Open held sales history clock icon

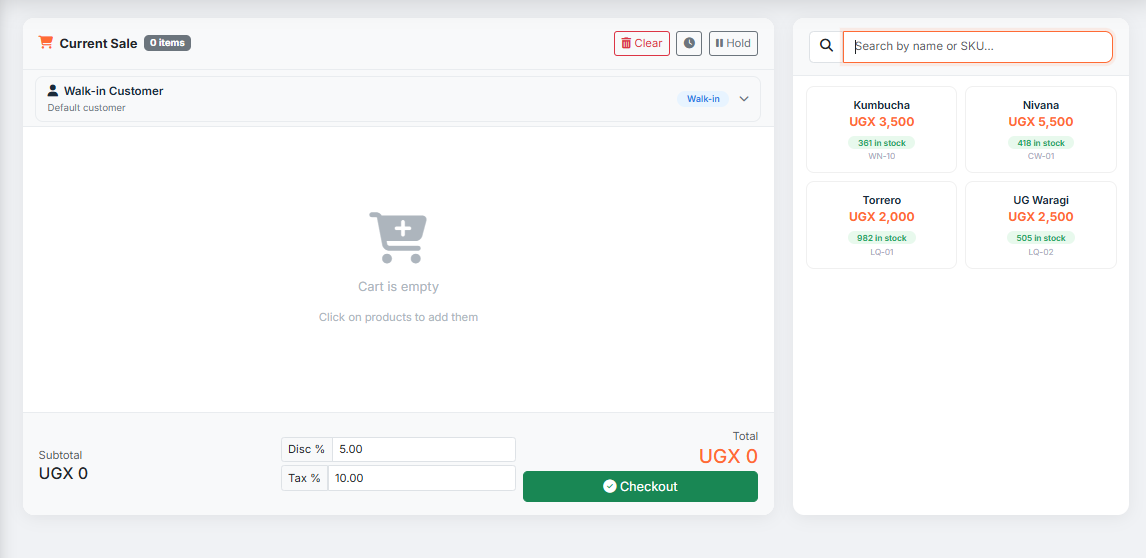pyautogui.click(x=689, y=43)
